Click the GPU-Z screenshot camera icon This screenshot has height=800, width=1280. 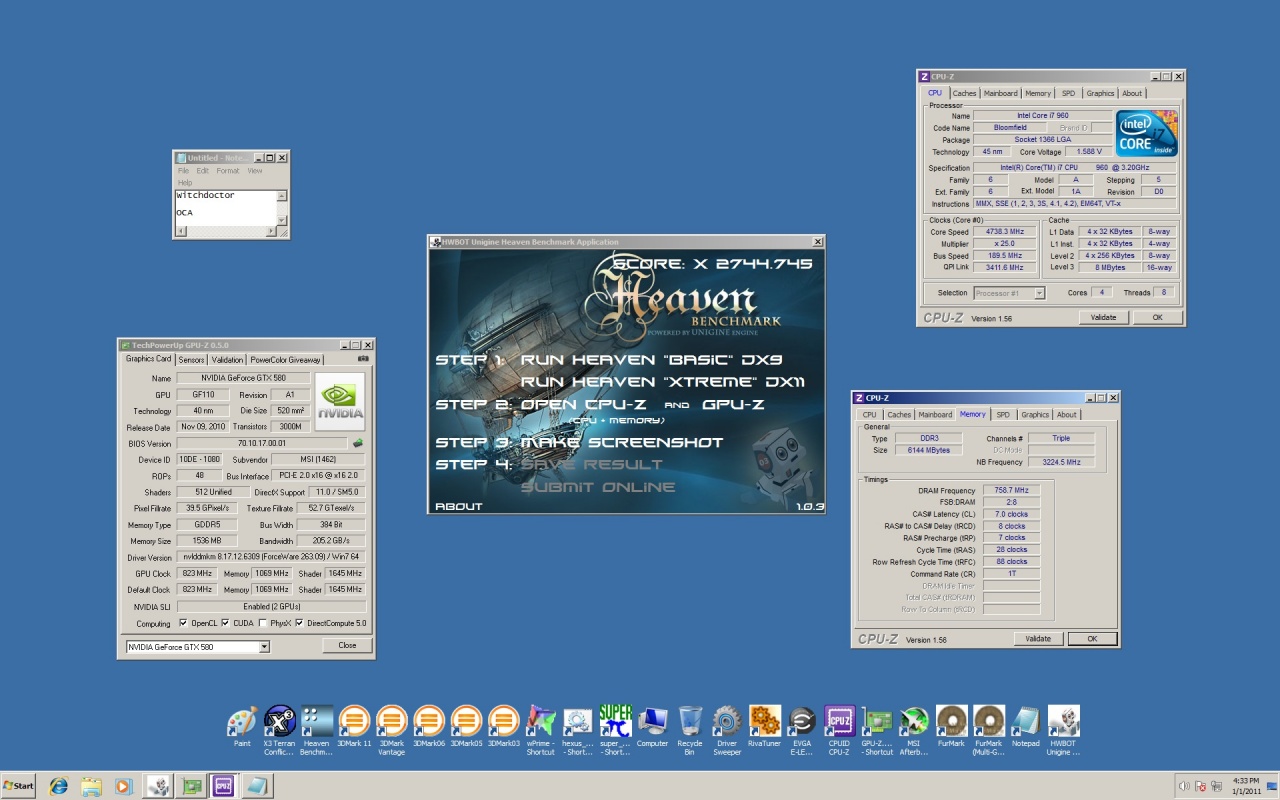[x=363, y=359]
